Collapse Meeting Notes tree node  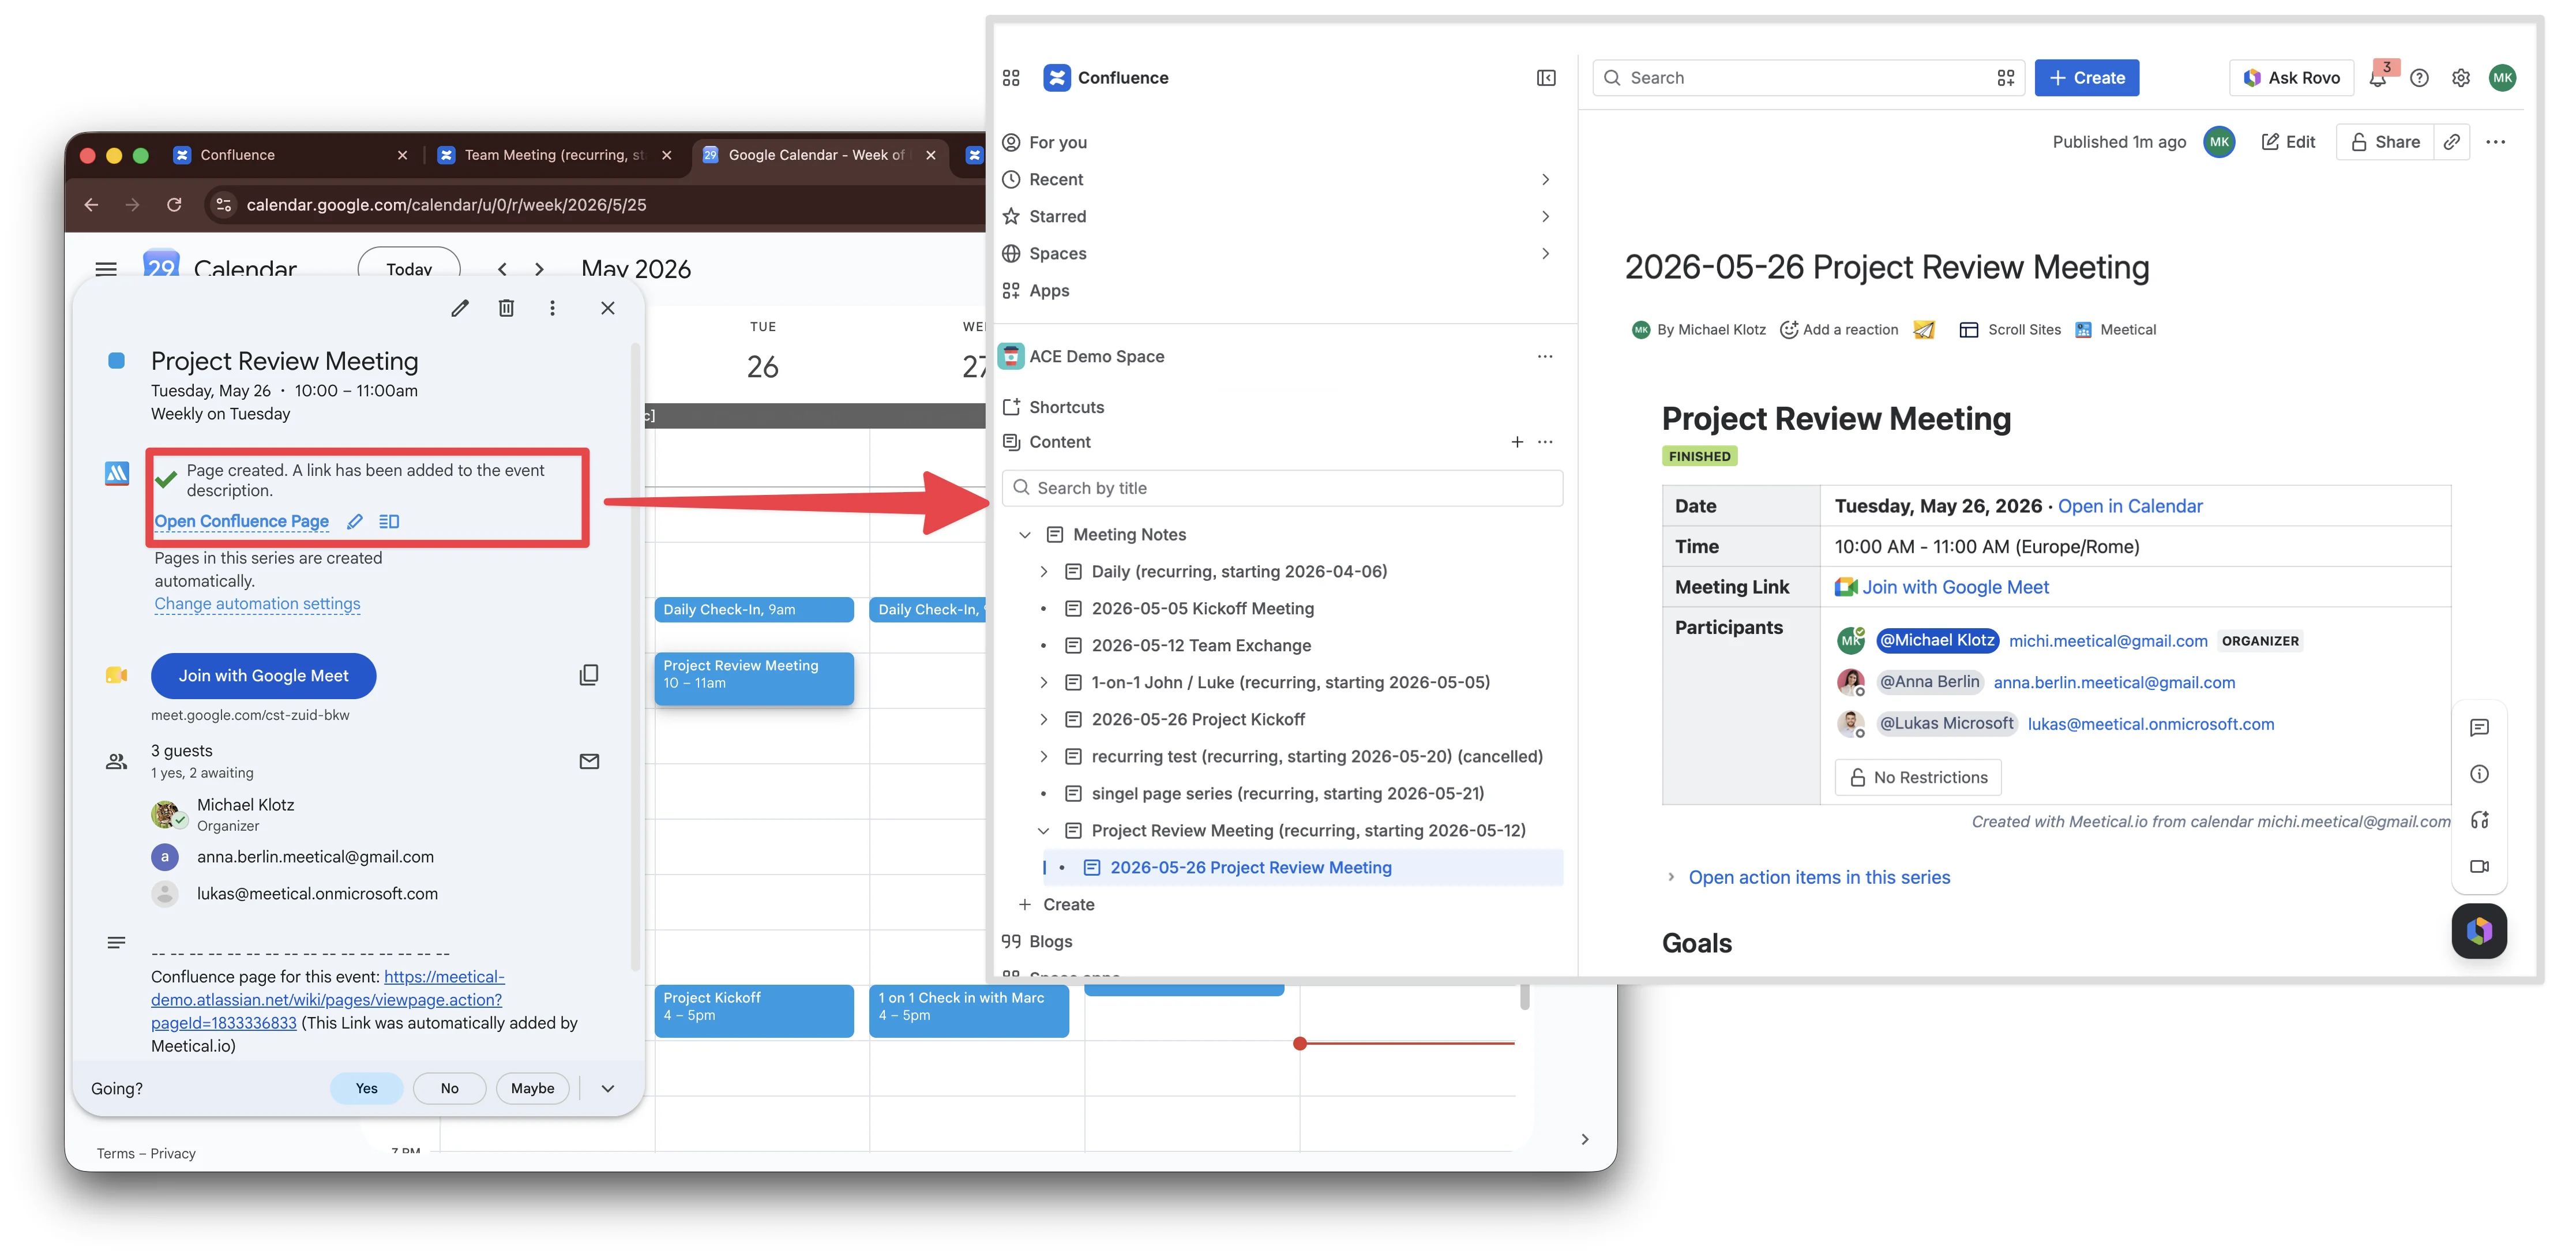click(1024, 534)
